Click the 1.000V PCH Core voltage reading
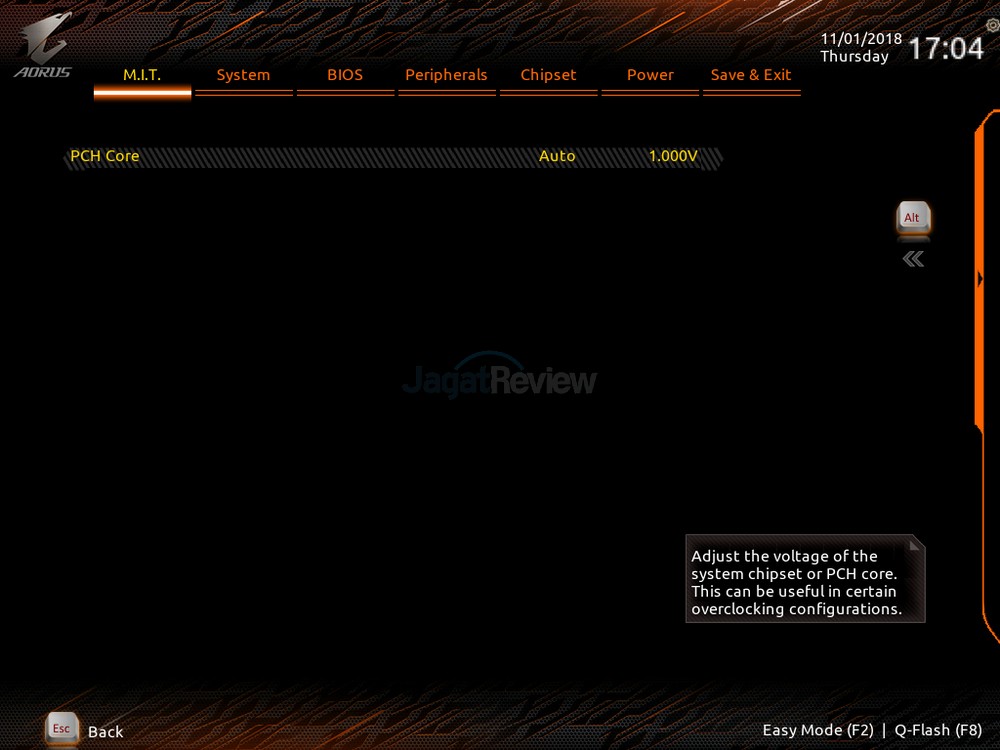 point(673,156)
